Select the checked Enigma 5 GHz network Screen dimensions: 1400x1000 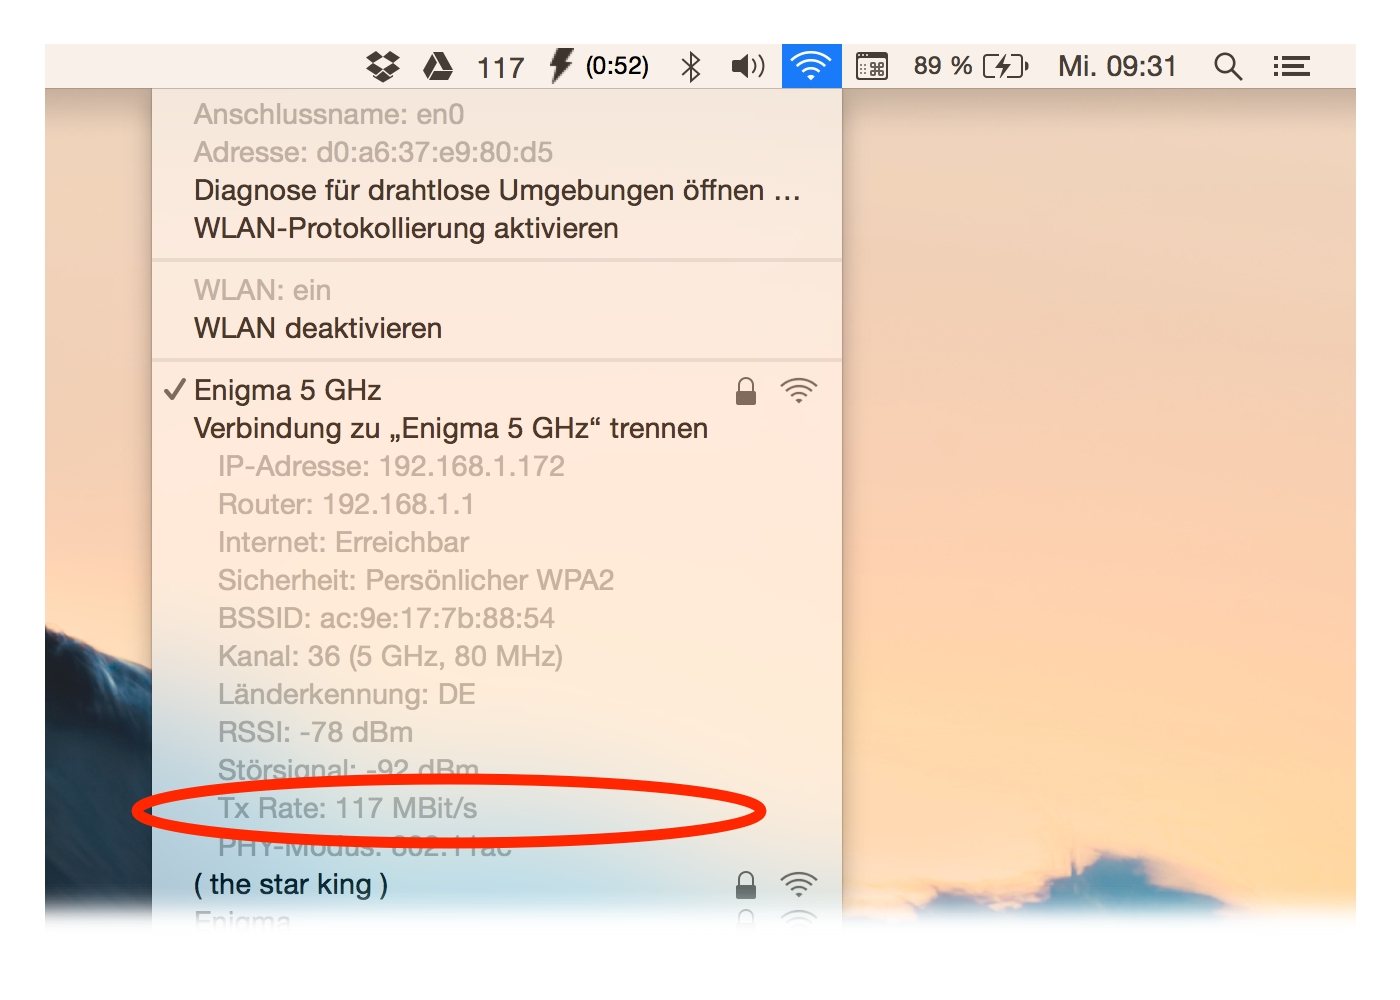(x=288, y=390)
